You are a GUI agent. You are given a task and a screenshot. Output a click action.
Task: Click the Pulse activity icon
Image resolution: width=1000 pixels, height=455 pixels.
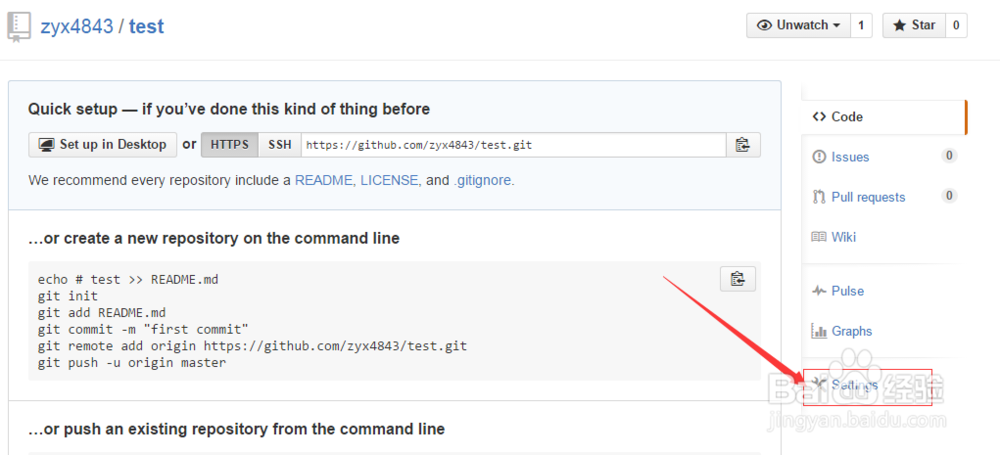click(x=820, y=291)
